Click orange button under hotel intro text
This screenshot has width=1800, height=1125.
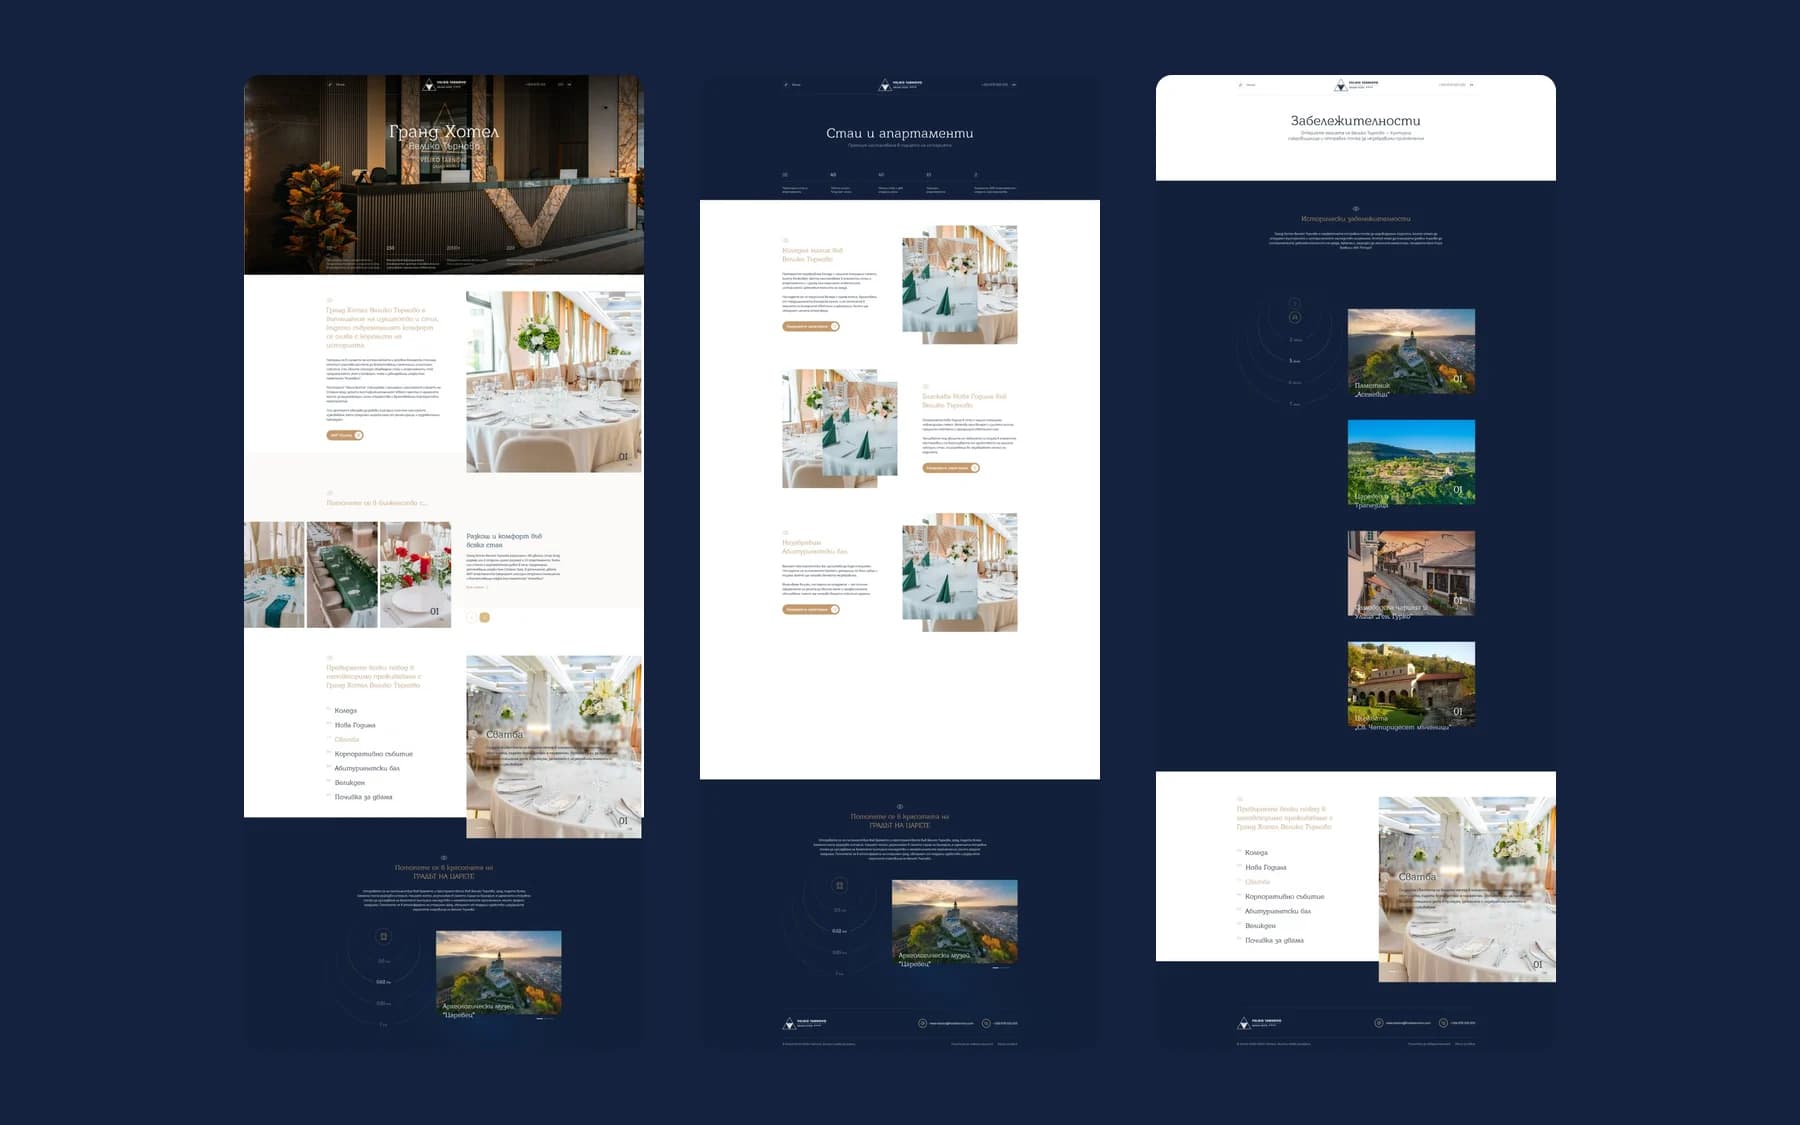345,435
